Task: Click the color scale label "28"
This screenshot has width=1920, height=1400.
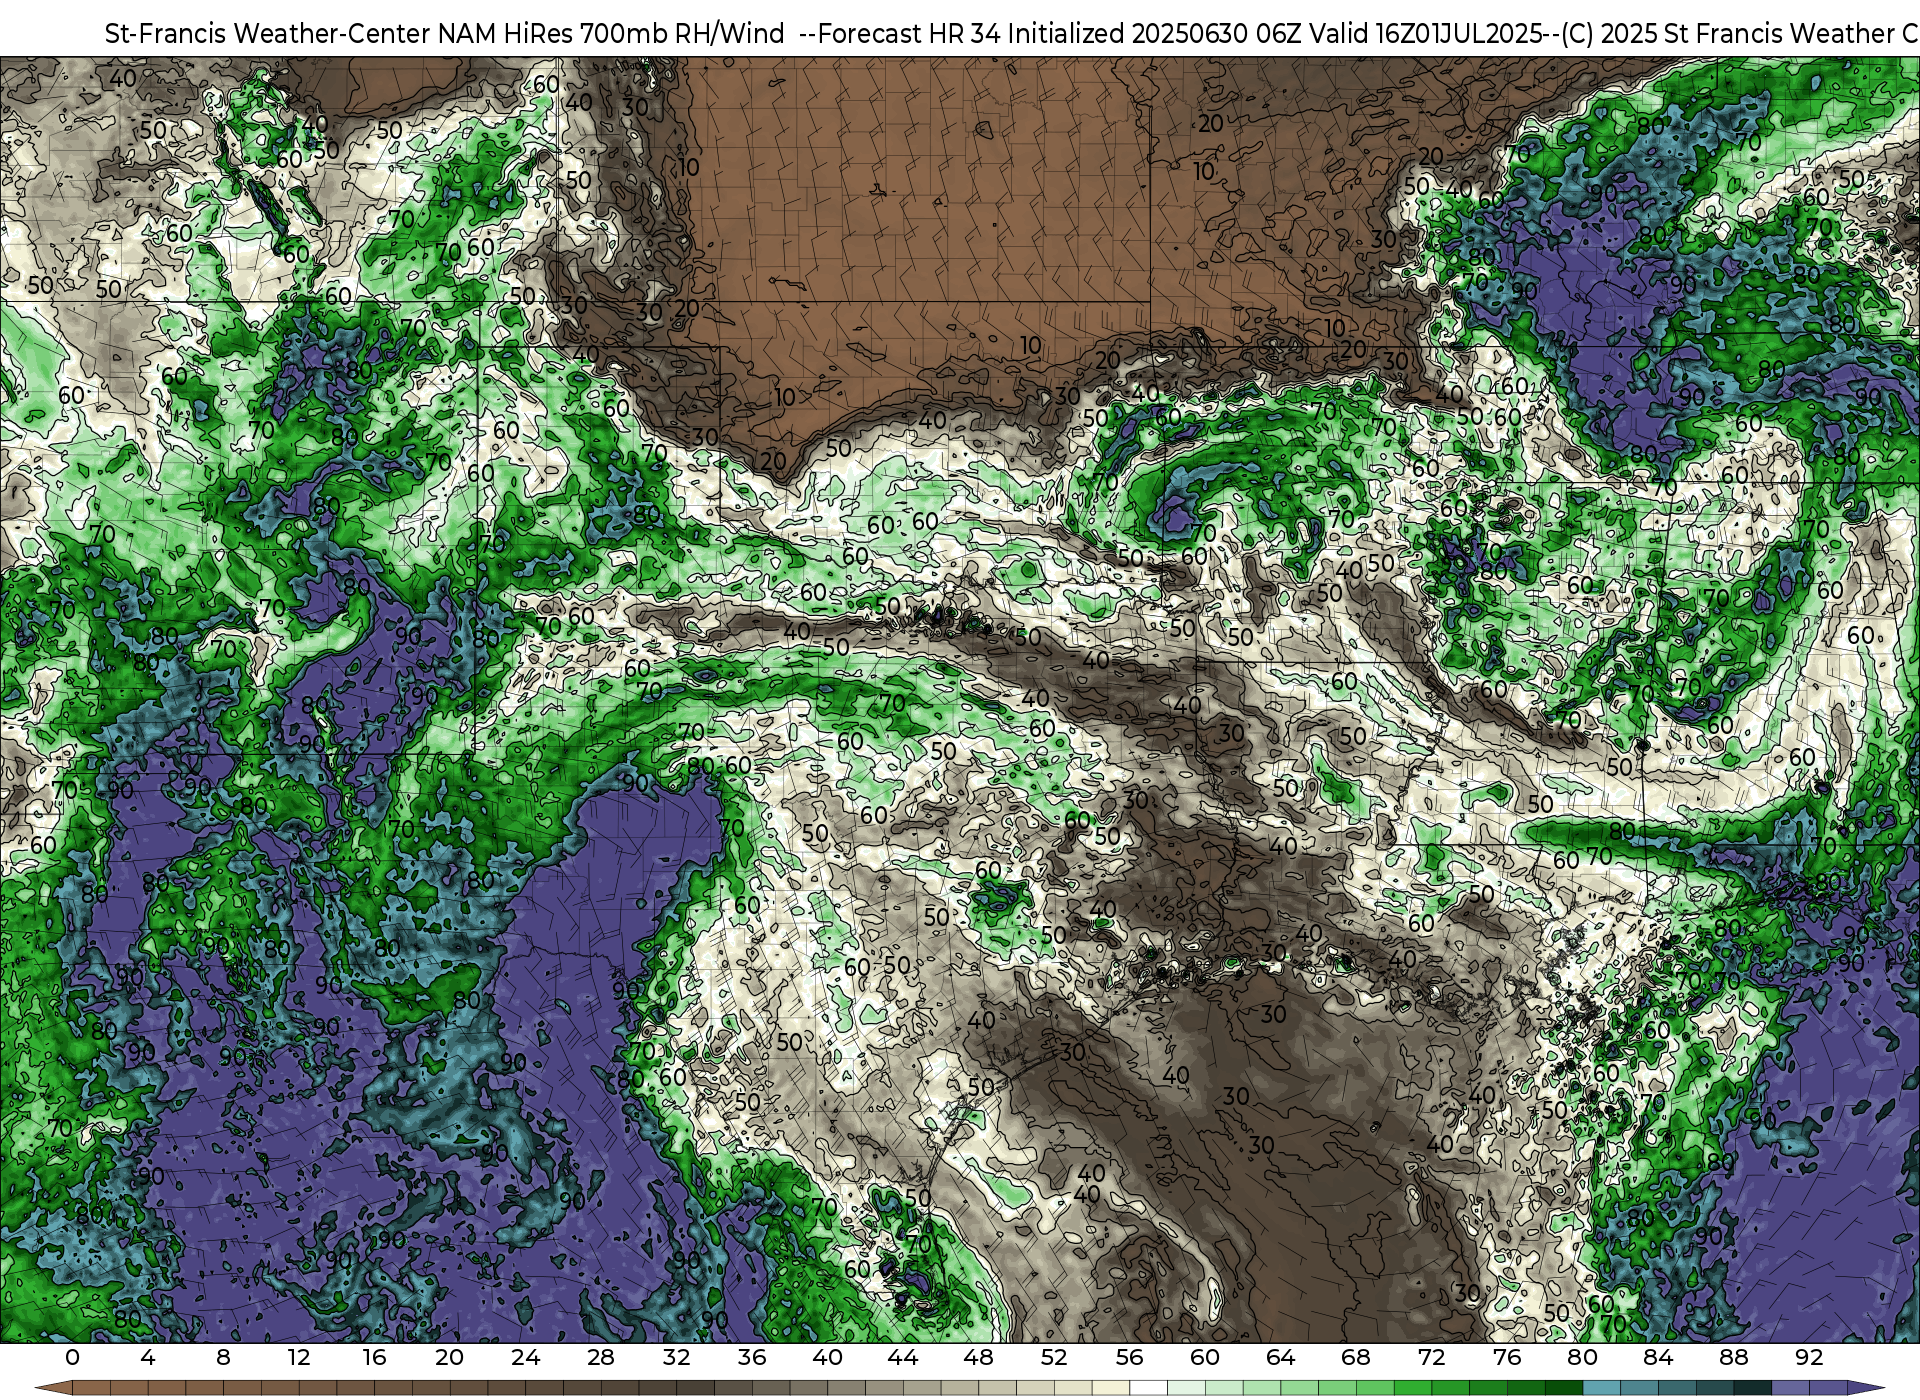Action: [601, 1358]
